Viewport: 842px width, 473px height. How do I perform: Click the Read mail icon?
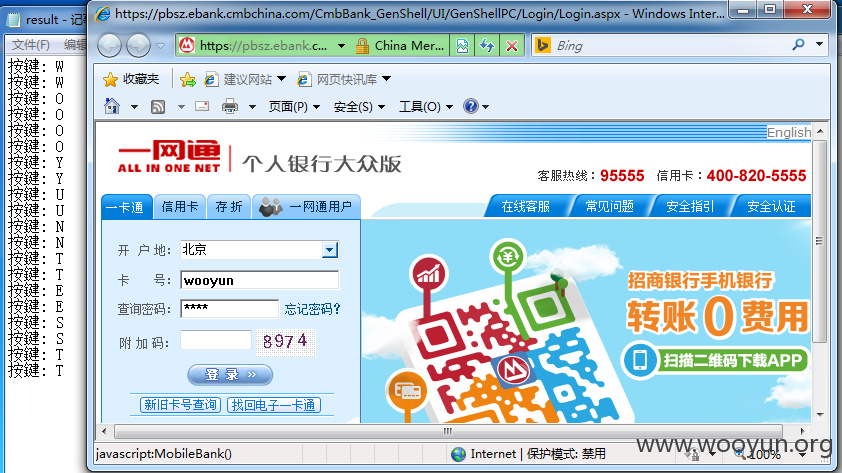[x=202, y=106]
